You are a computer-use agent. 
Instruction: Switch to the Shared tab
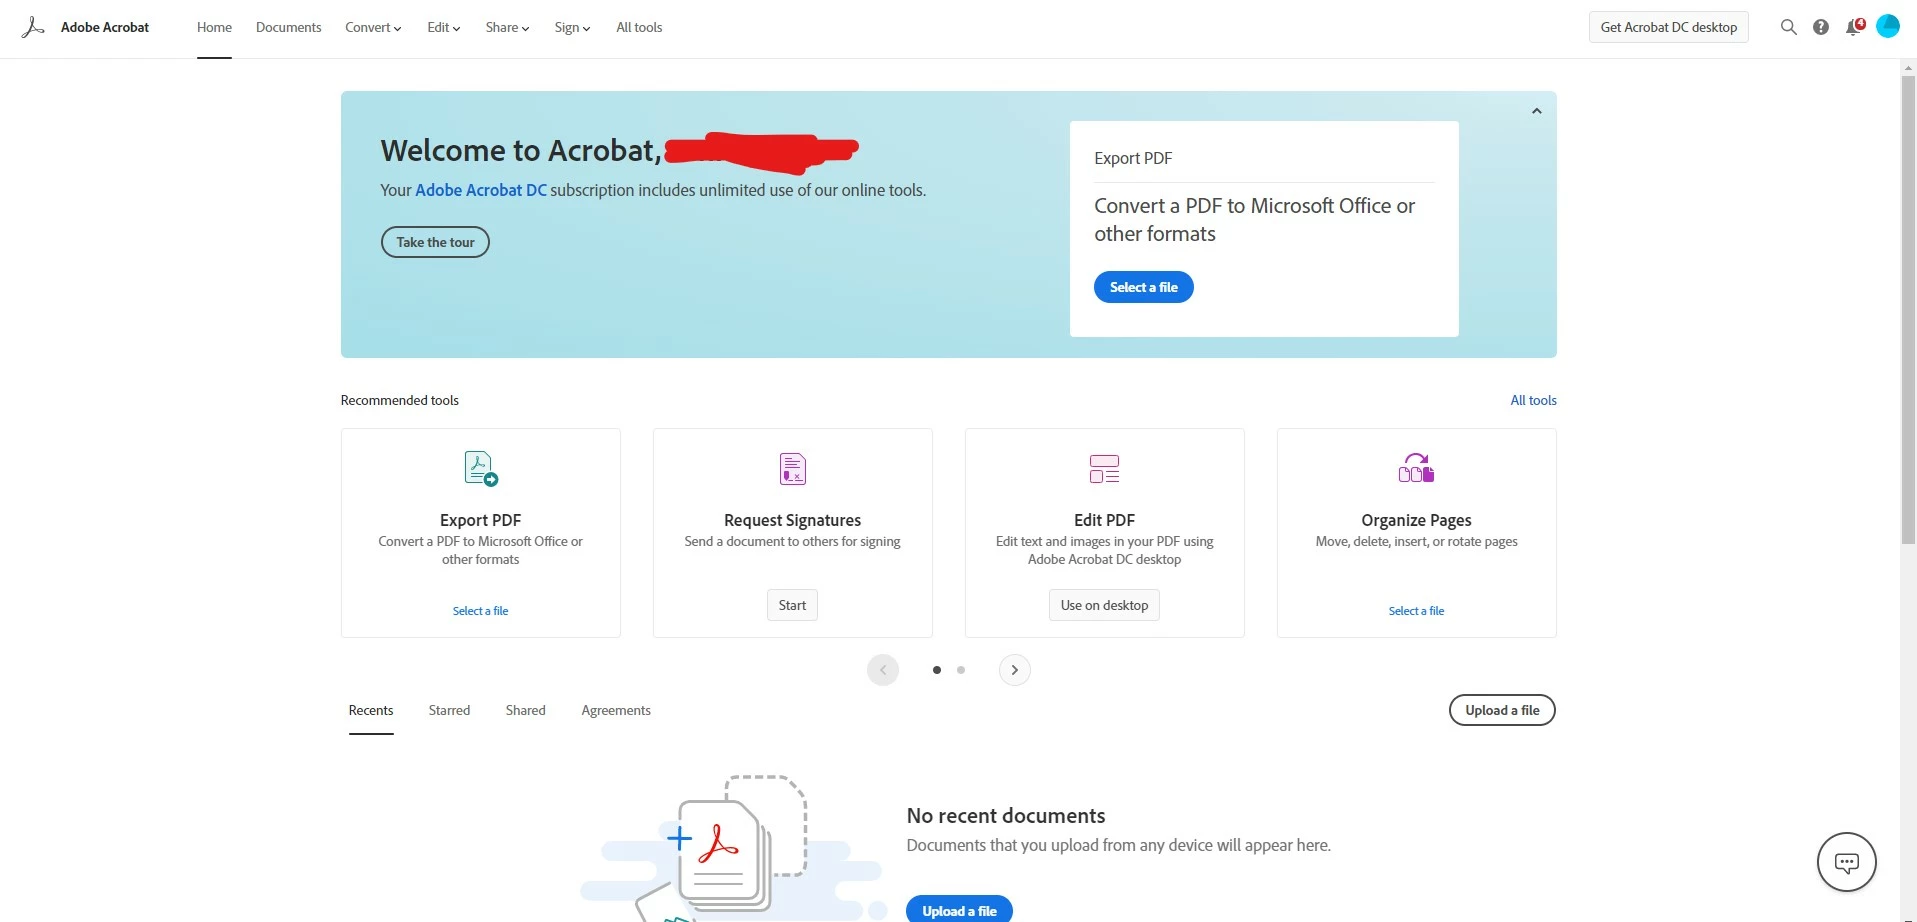point(525,710)
